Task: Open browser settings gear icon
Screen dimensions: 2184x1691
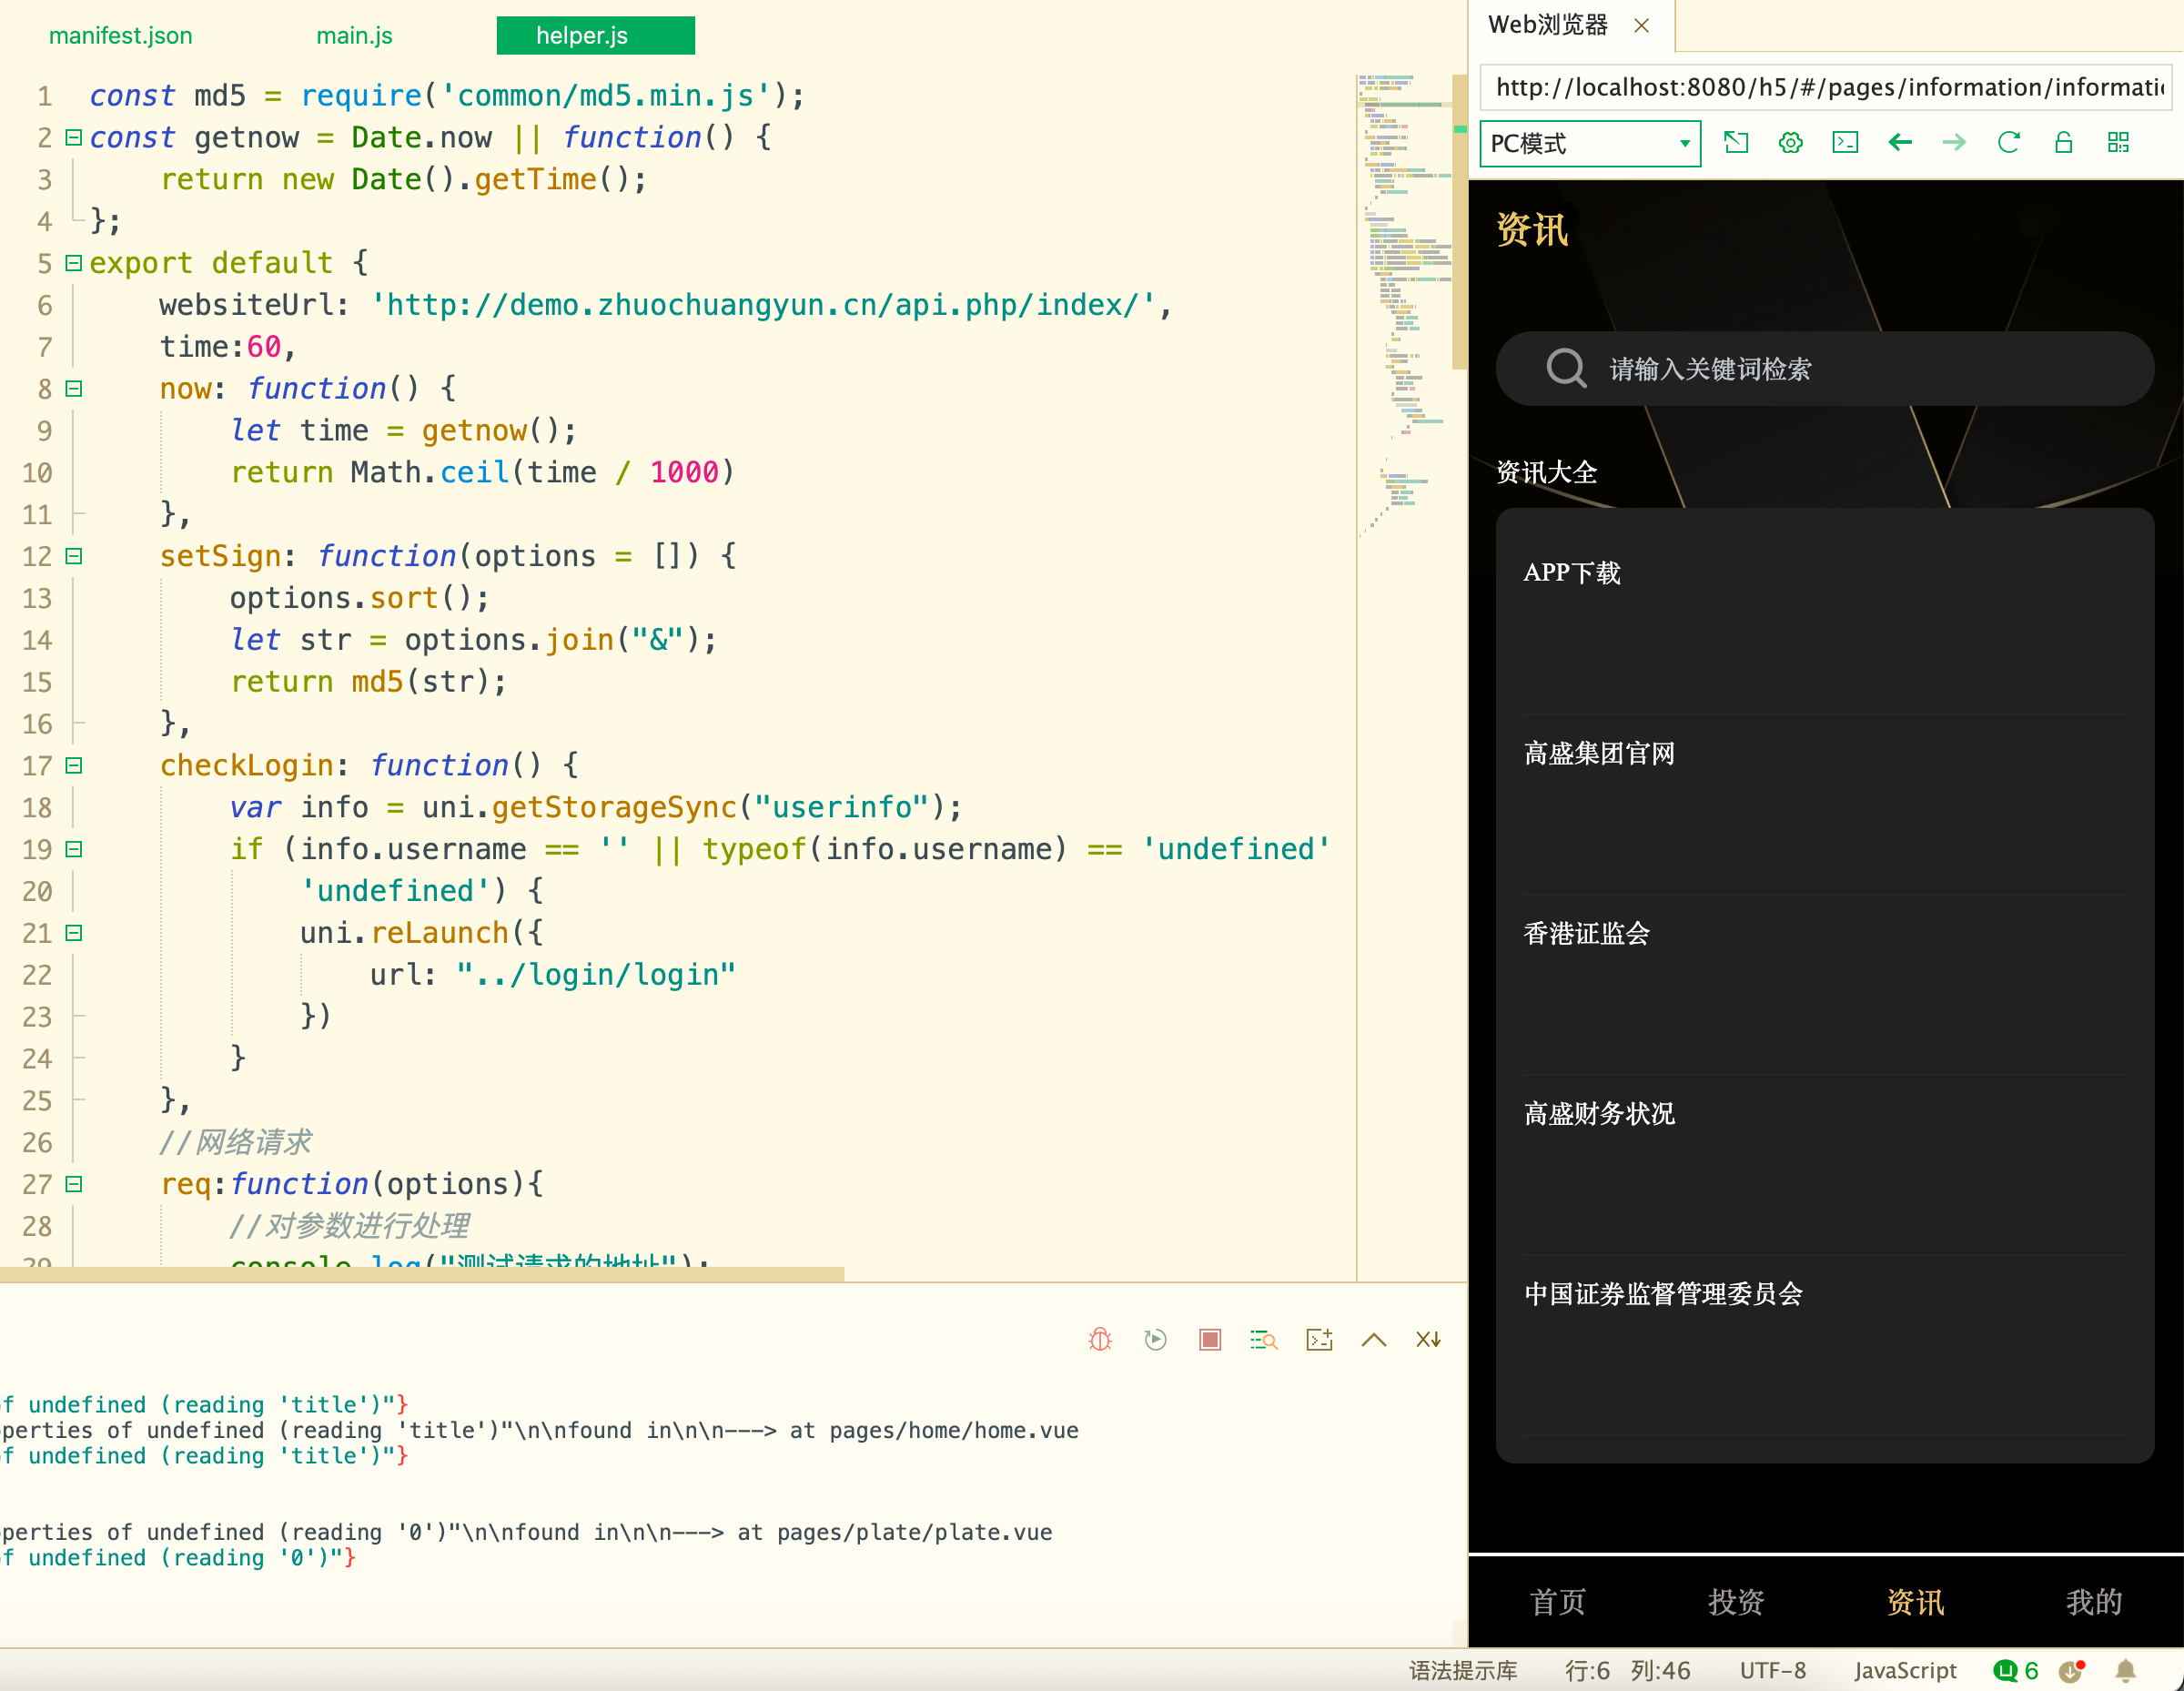Action: point(1790,143)
